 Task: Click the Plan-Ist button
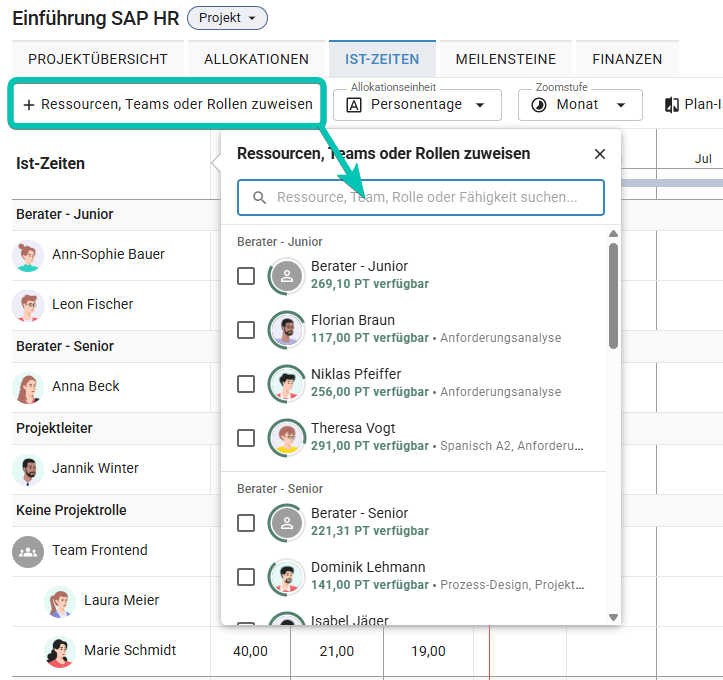tap(692, 105)
